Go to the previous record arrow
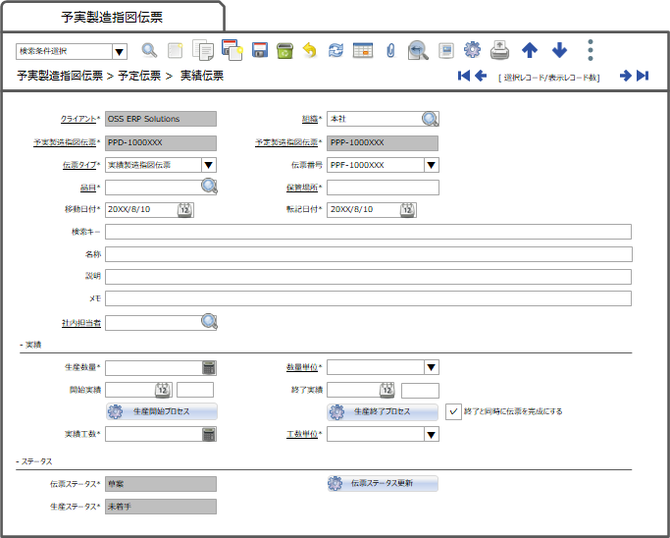This screenshot has width=670, height=538. click(x=481, y=76)
